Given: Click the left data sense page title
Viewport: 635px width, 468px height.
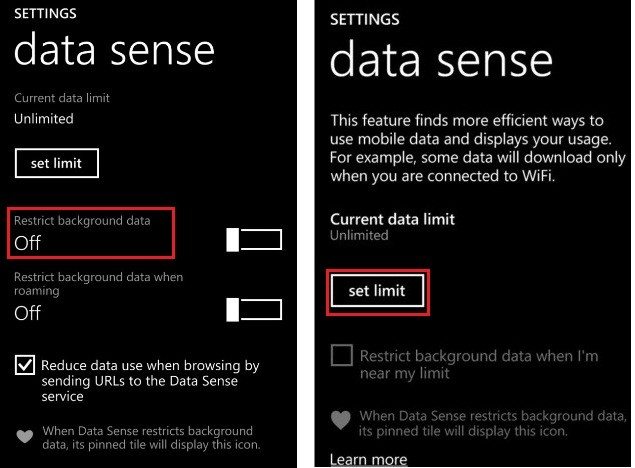Looking at the screenshot, I should [x=114, y=49].
